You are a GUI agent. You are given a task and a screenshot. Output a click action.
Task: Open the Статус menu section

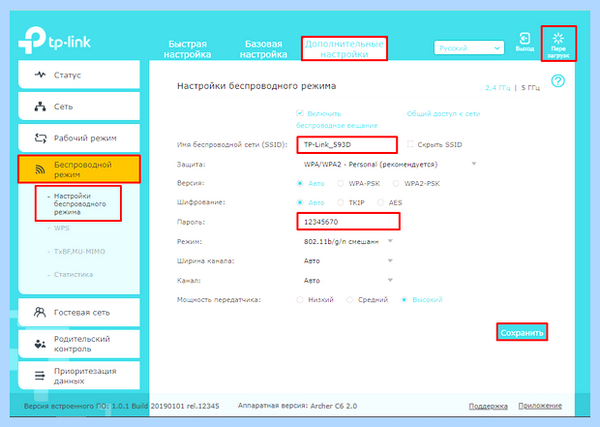[x=79, y=75]
